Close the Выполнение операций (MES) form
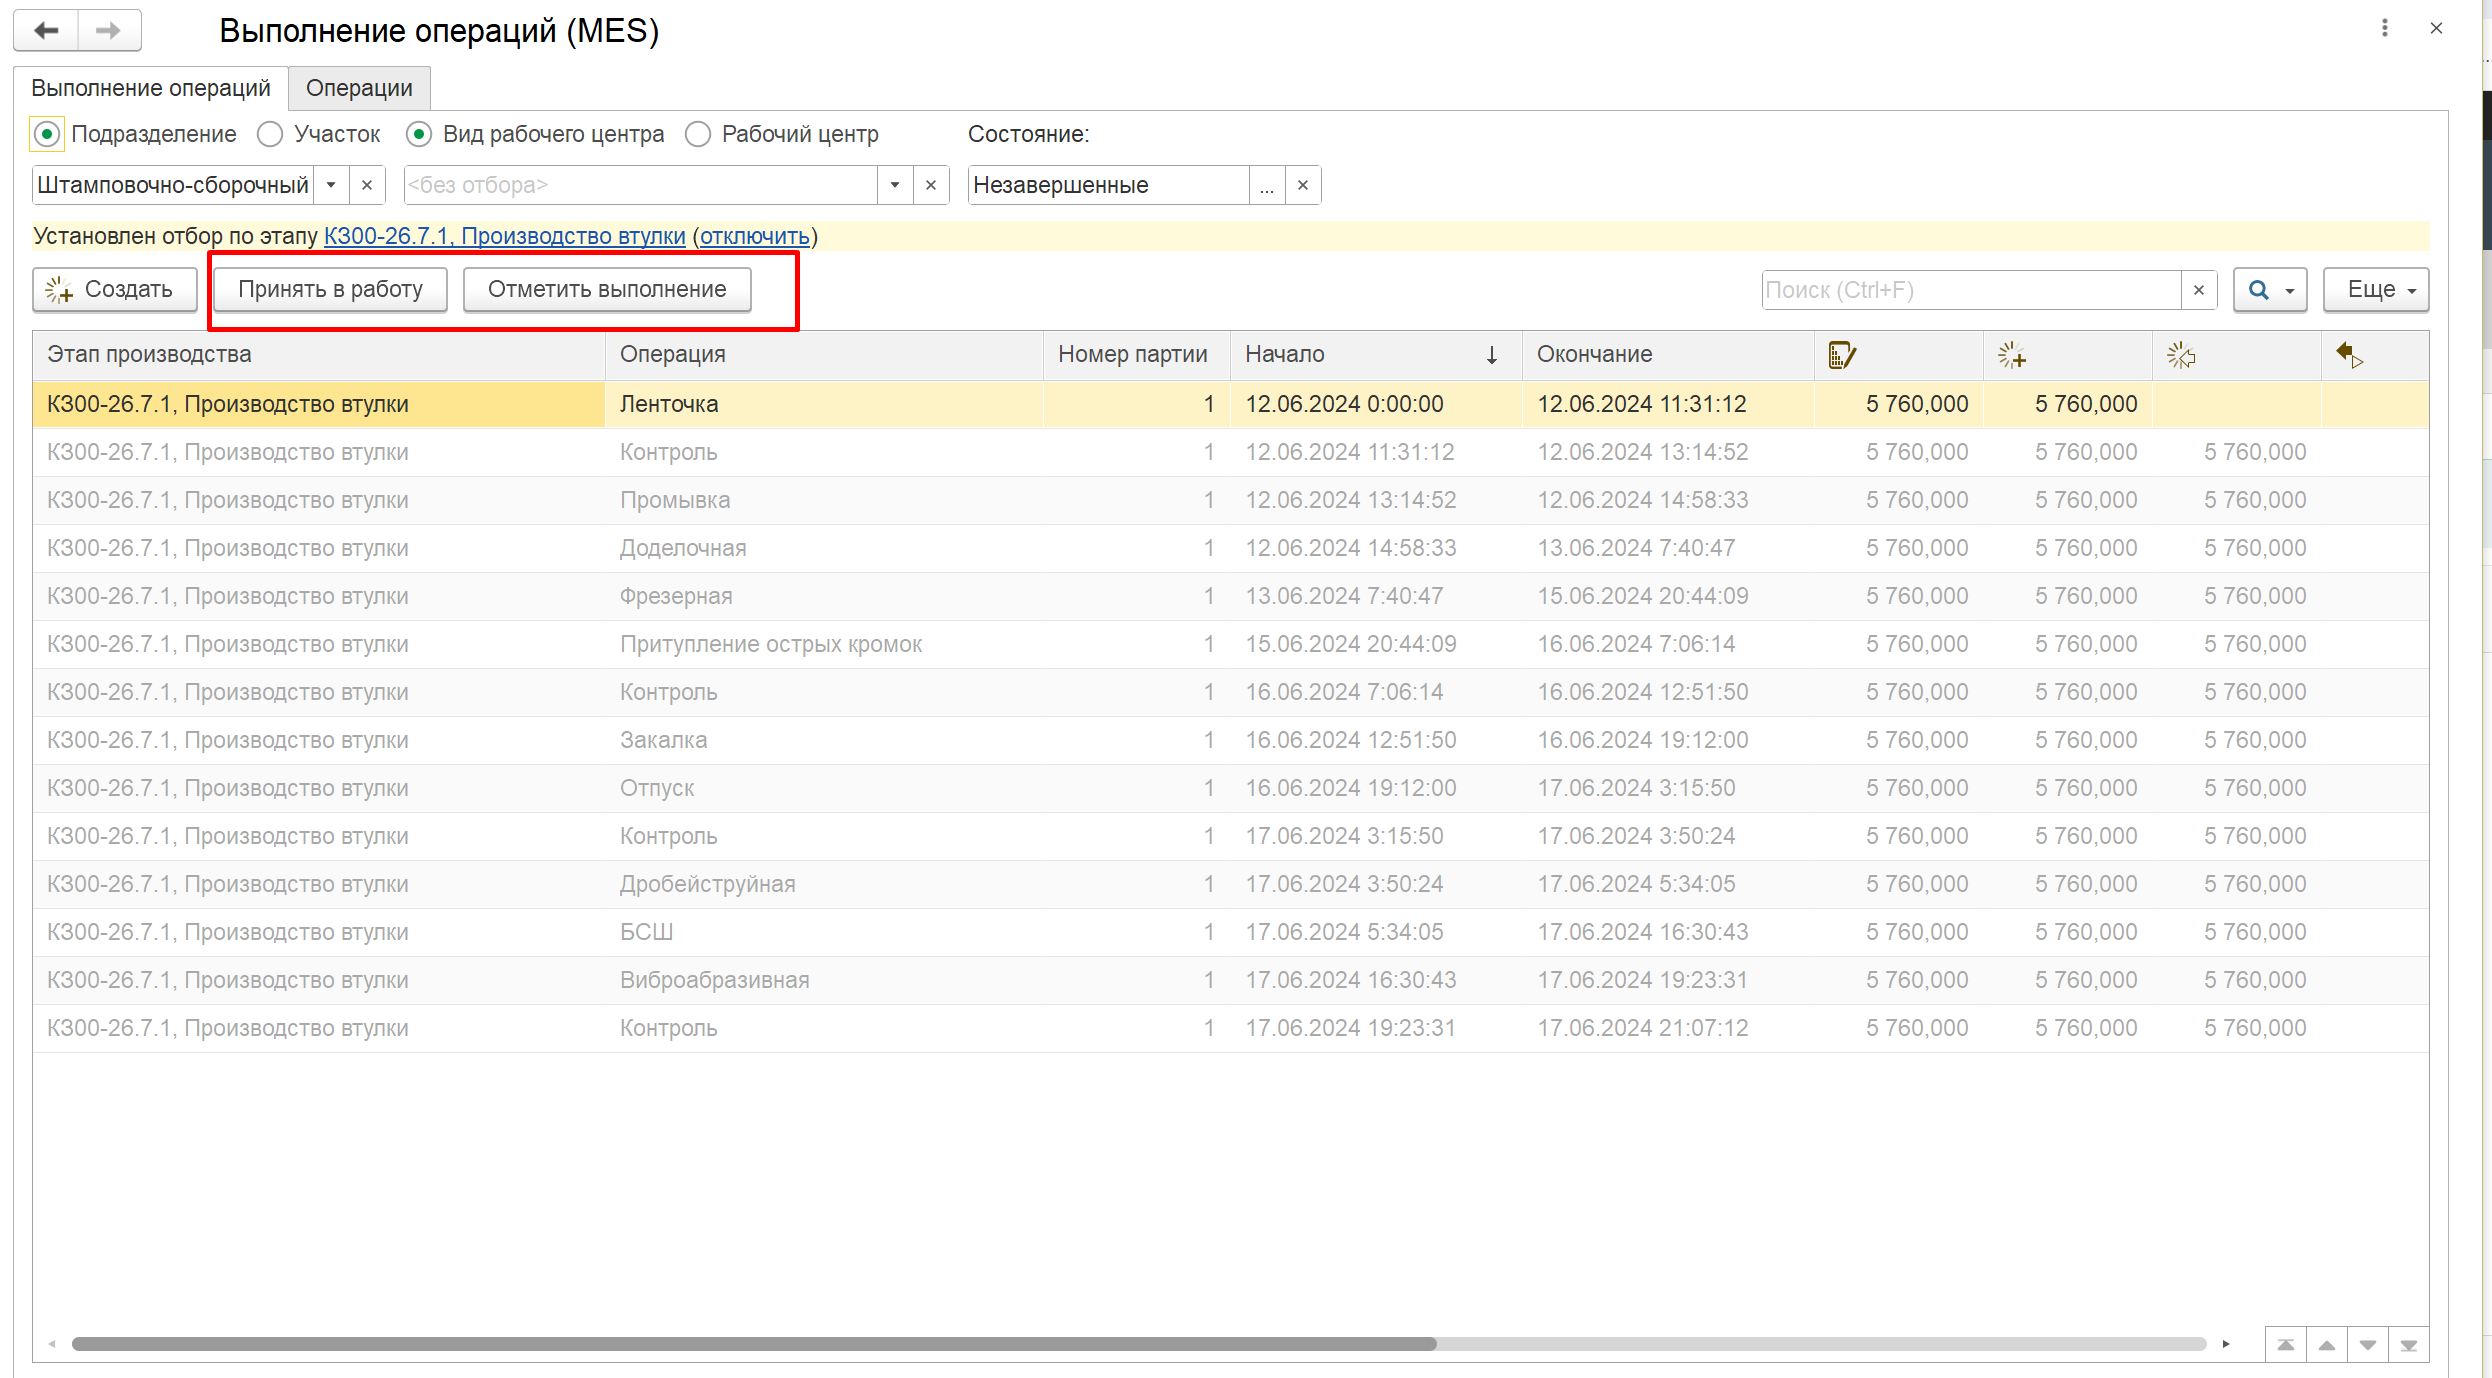This screenshot has height=1378, width=2492. pos(2436,28)
